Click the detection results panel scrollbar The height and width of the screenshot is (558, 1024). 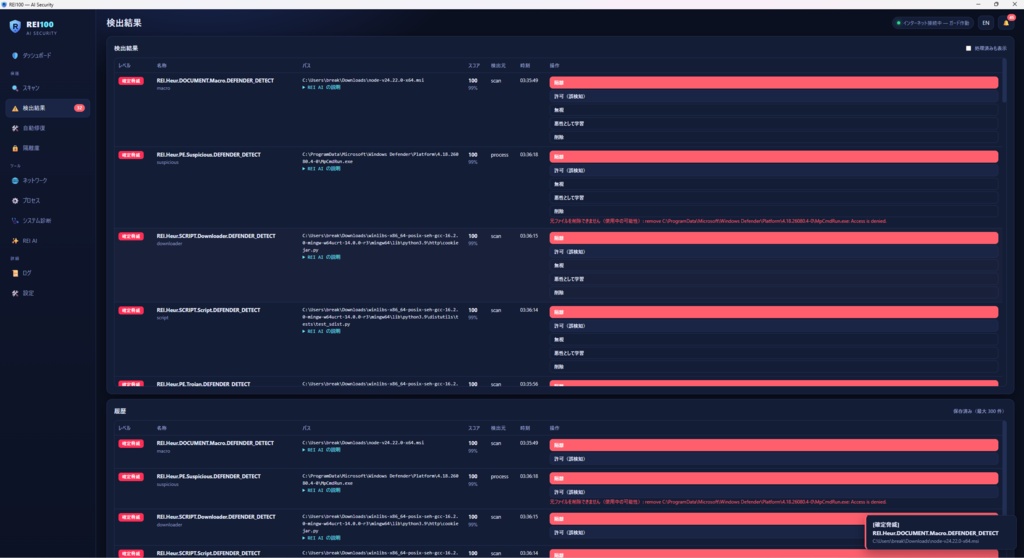pos(1004,80)
